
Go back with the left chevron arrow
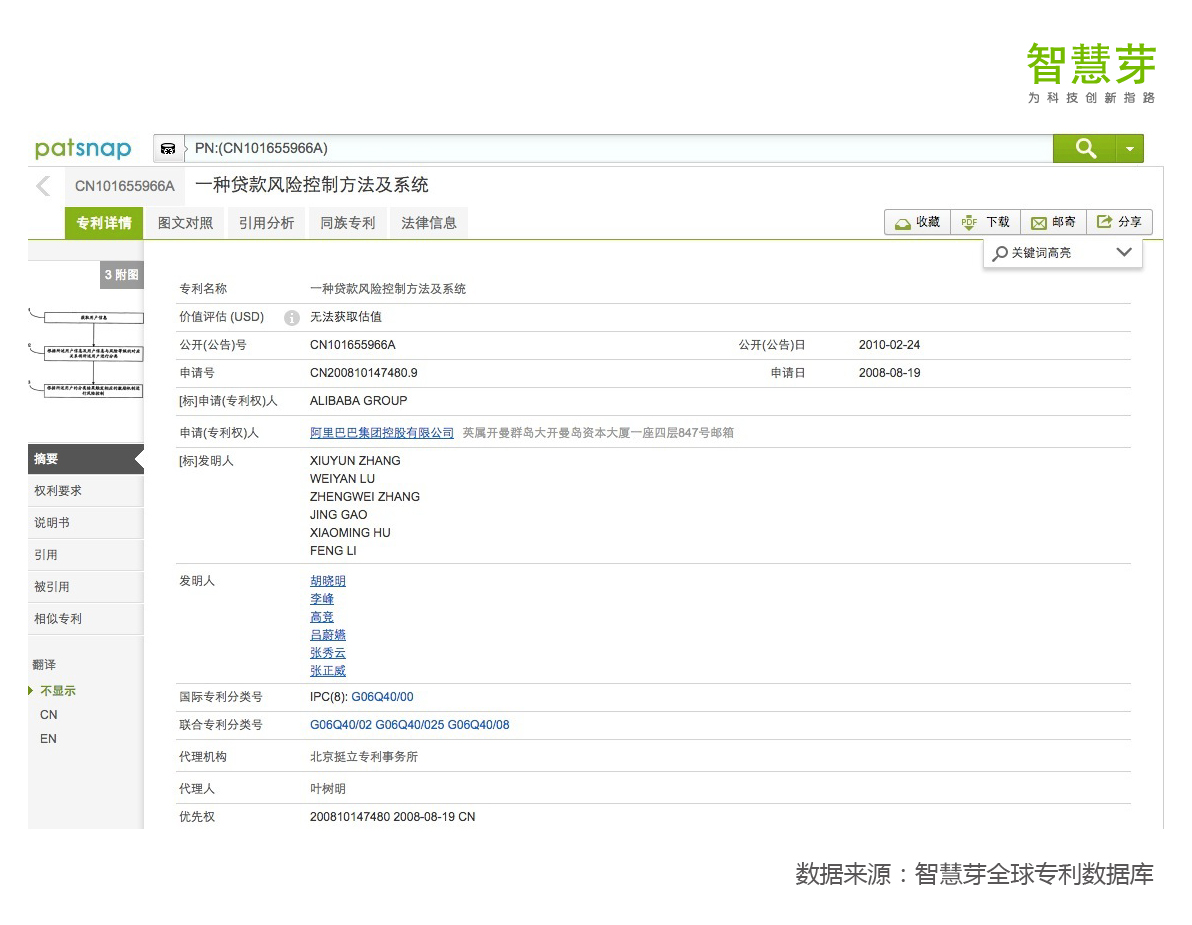pos(43,185)
